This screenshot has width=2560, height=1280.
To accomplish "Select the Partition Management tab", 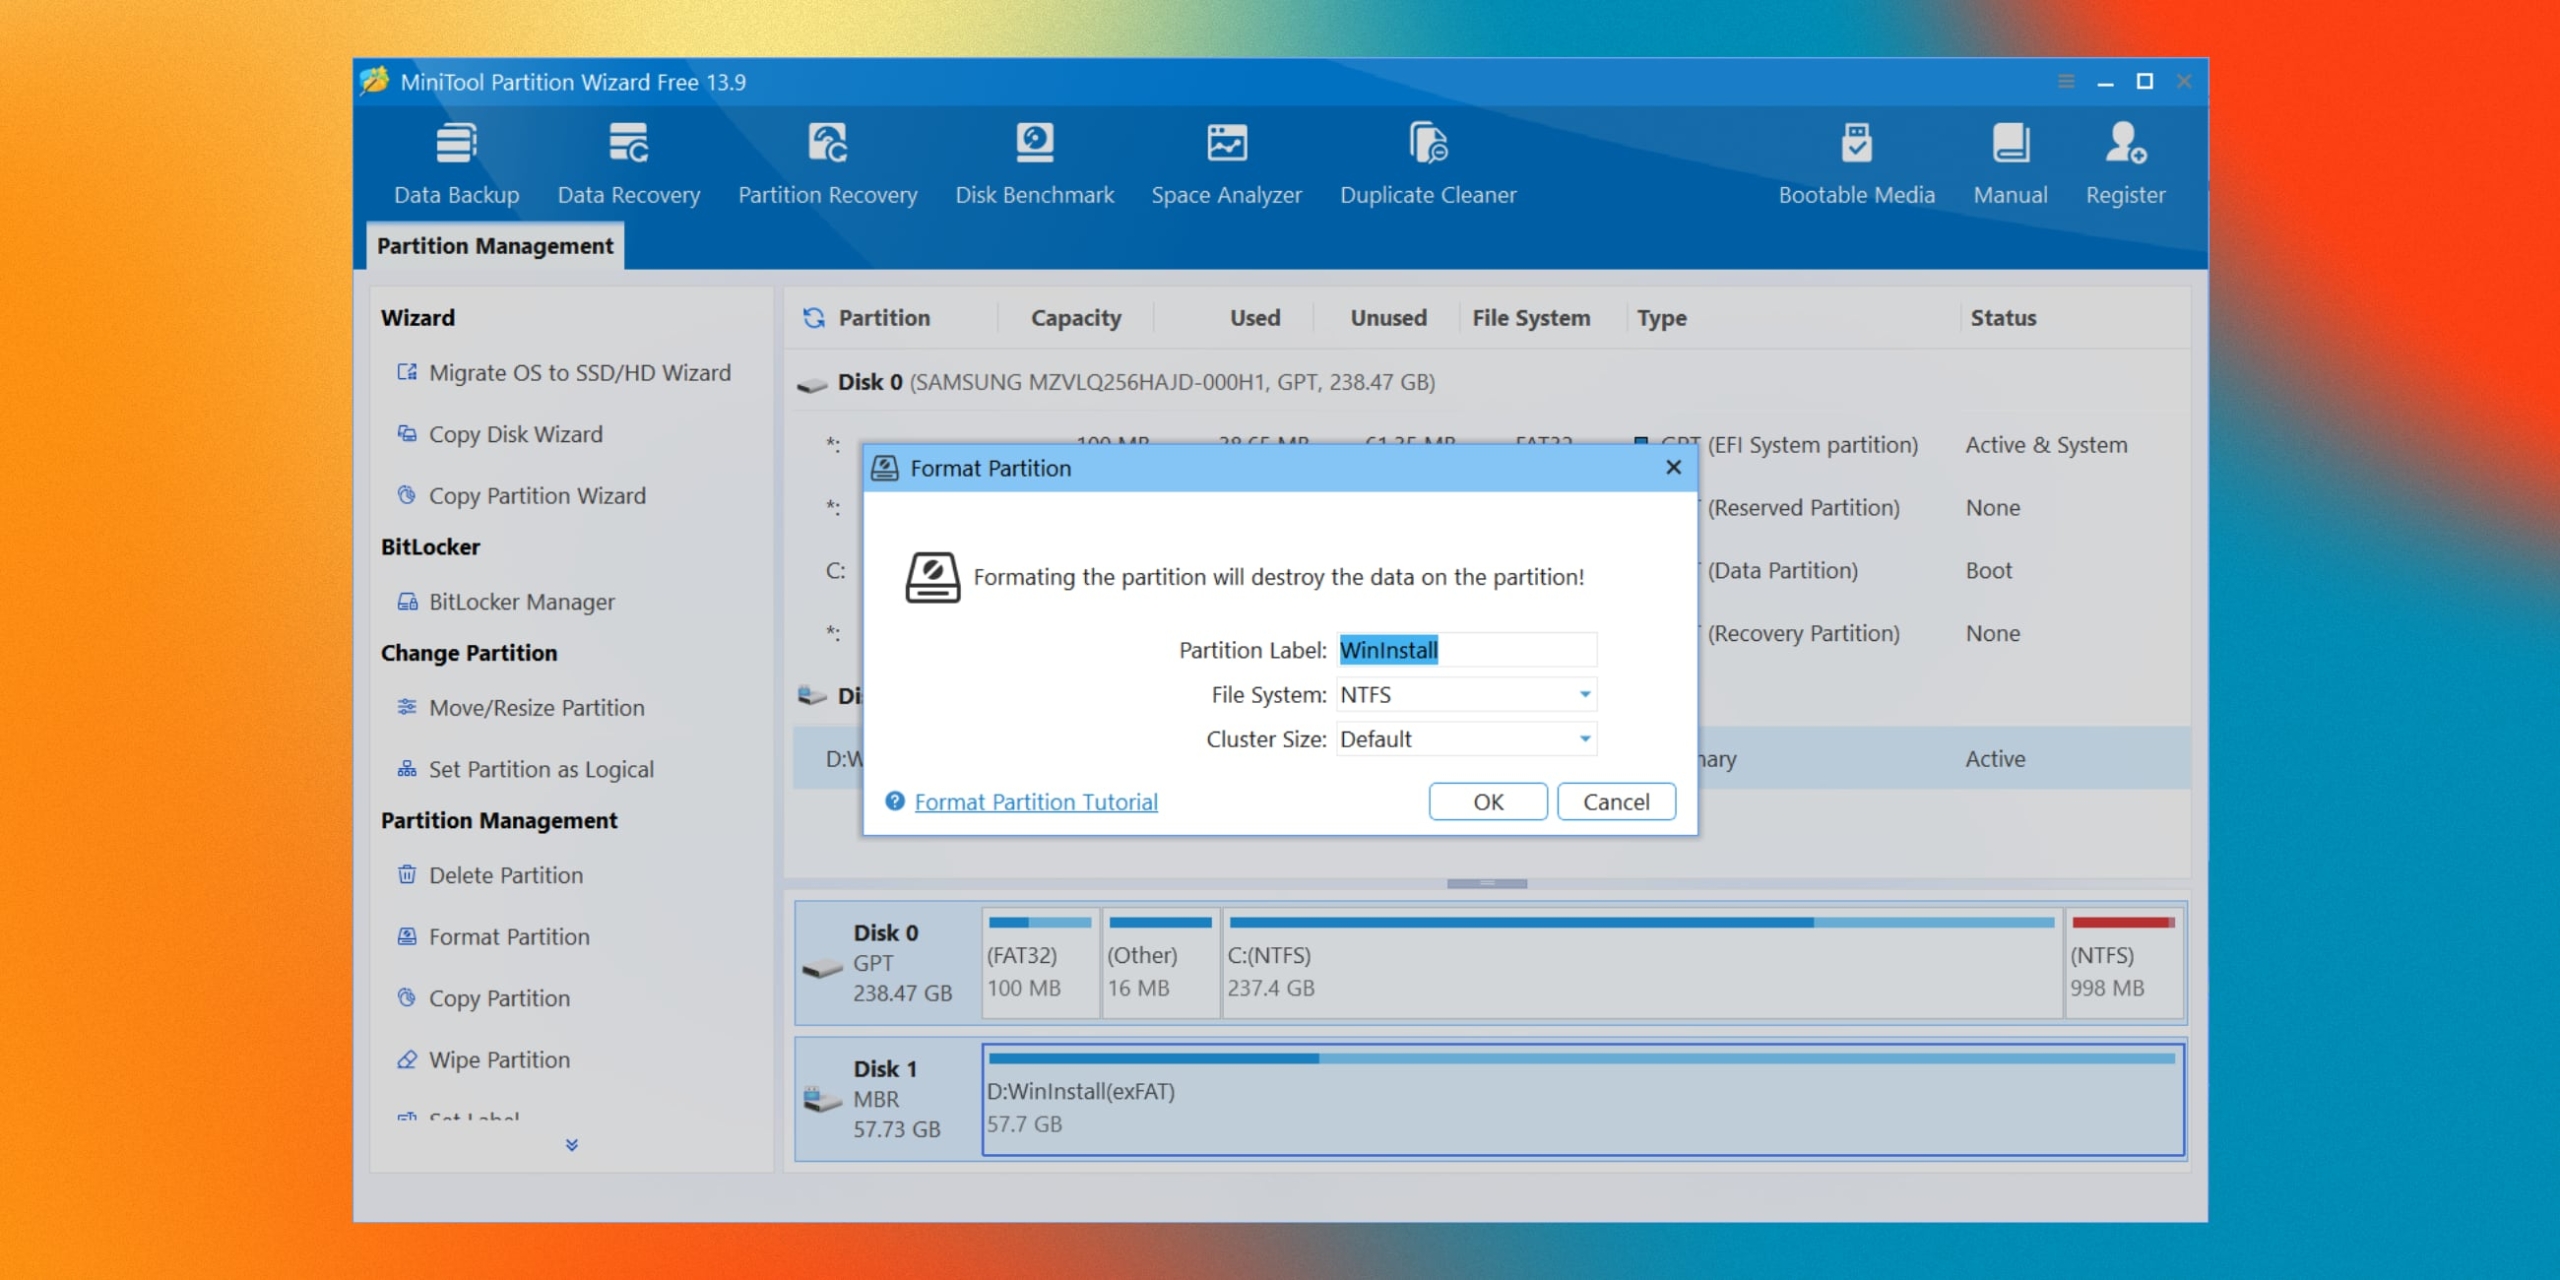I will [495, 246].
